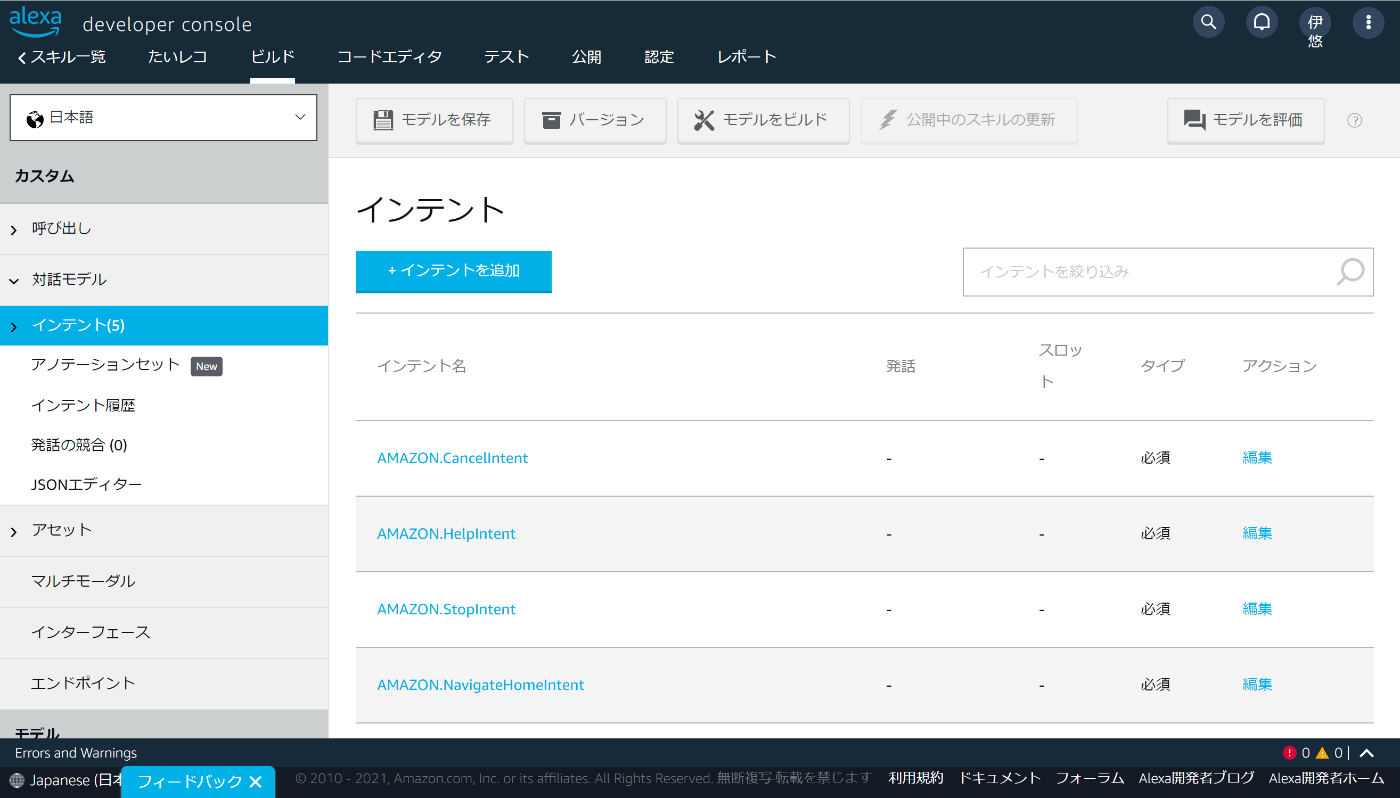Switch to the 公開 tab
Image resolution: width=1400 pixels, height=798 pixels.
pos(587,57)
